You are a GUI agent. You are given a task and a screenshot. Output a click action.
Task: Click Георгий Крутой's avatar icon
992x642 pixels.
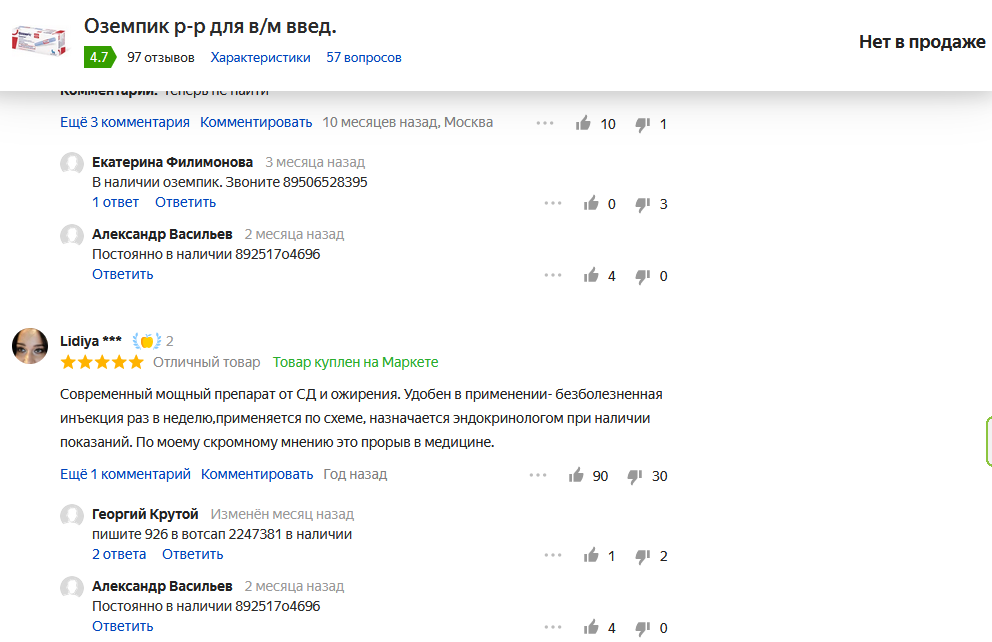[72, 515]
